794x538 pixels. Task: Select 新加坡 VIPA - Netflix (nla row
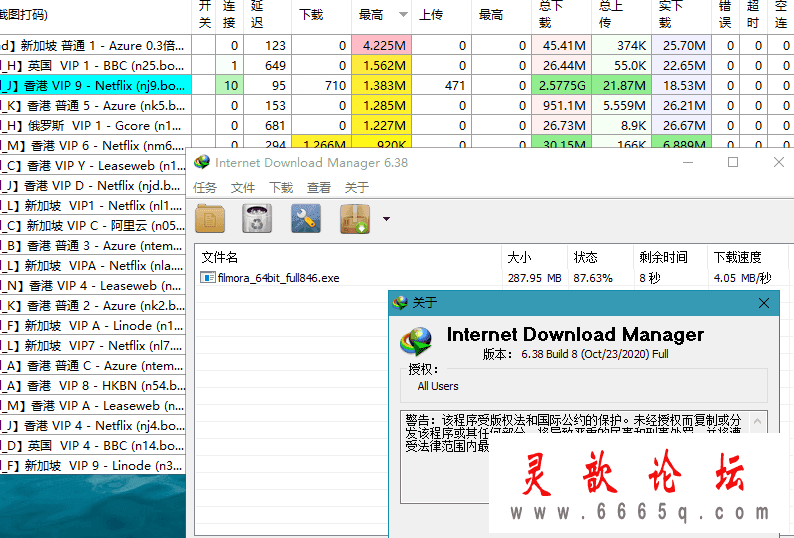pos(93,265)
